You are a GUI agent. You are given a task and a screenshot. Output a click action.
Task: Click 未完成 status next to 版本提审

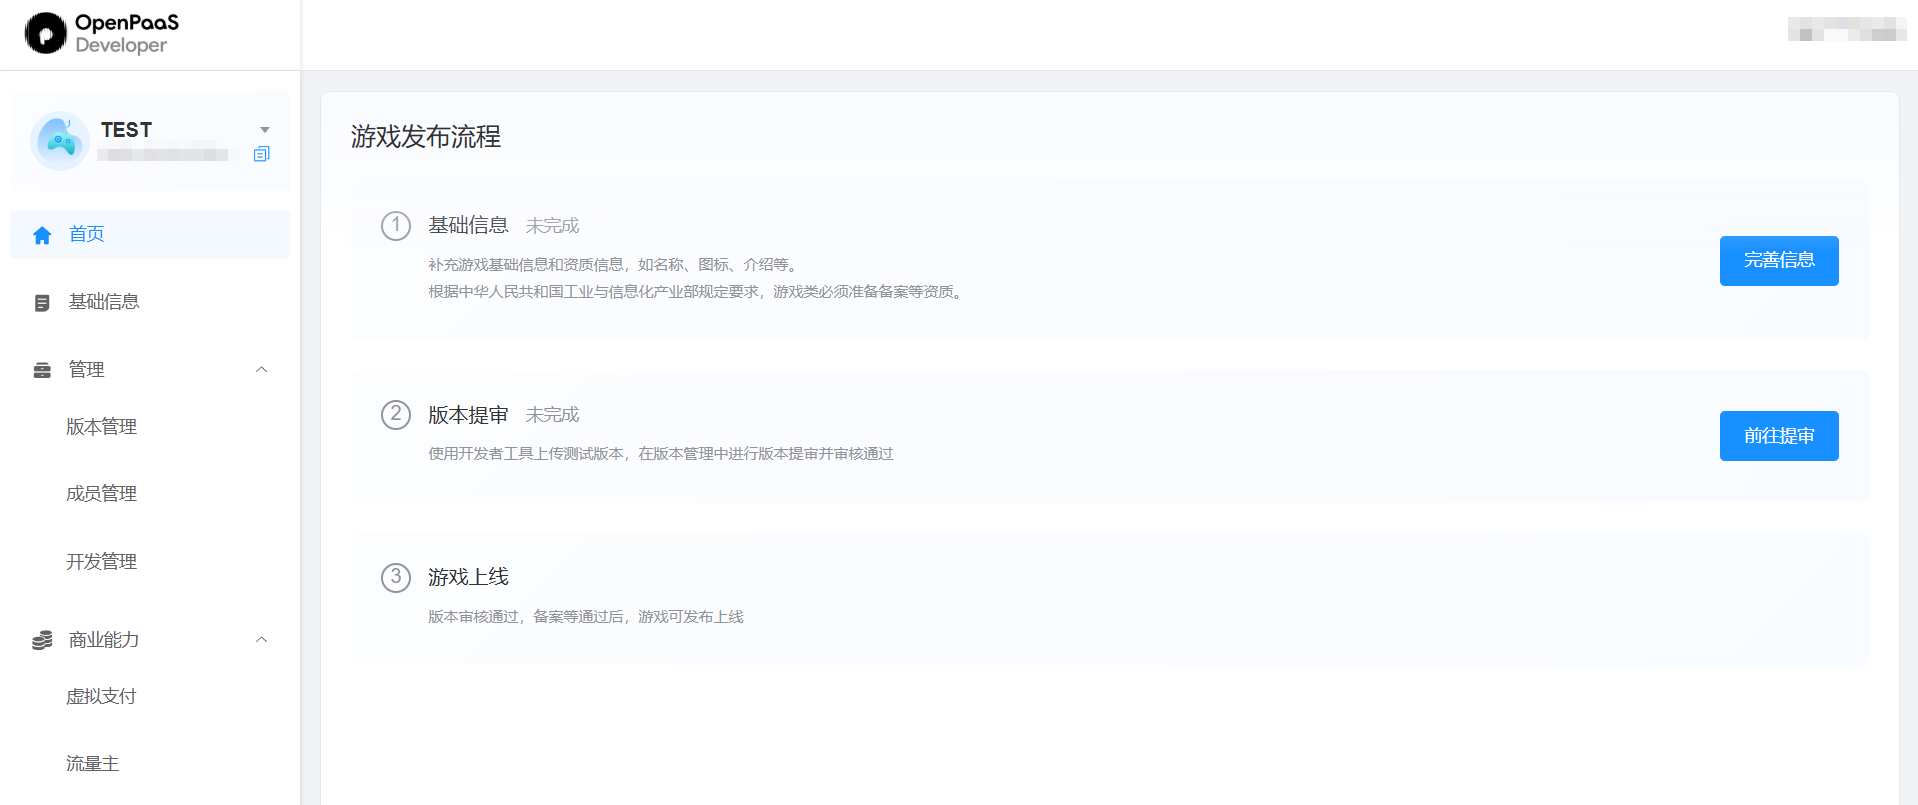click(x=552, y=415)
